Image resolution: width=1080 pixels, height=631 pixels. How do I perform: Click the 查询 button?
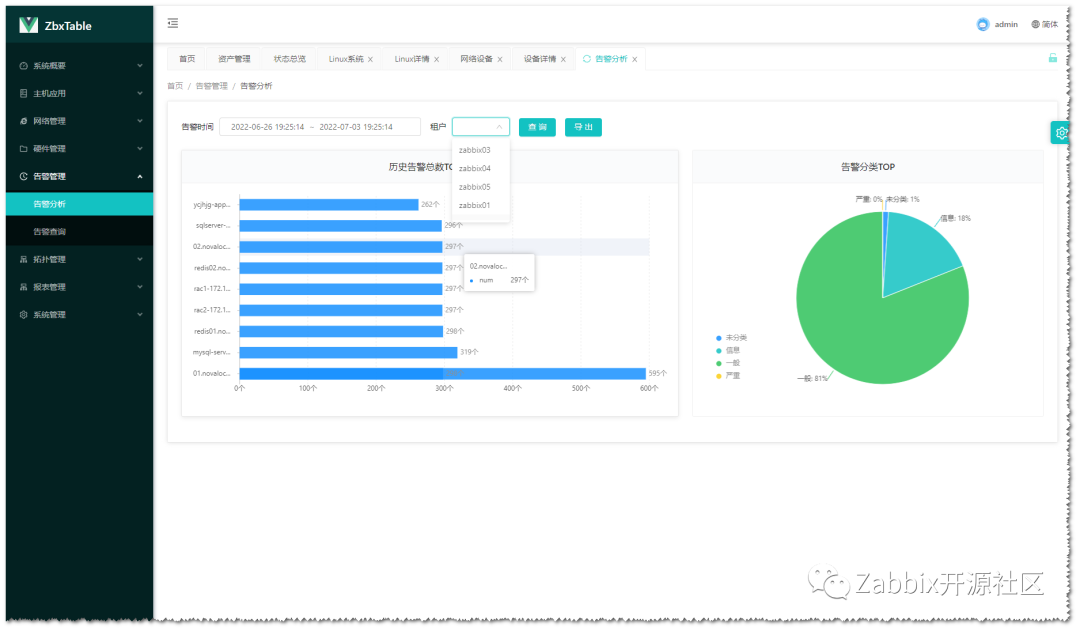click(x=537, y=127)
